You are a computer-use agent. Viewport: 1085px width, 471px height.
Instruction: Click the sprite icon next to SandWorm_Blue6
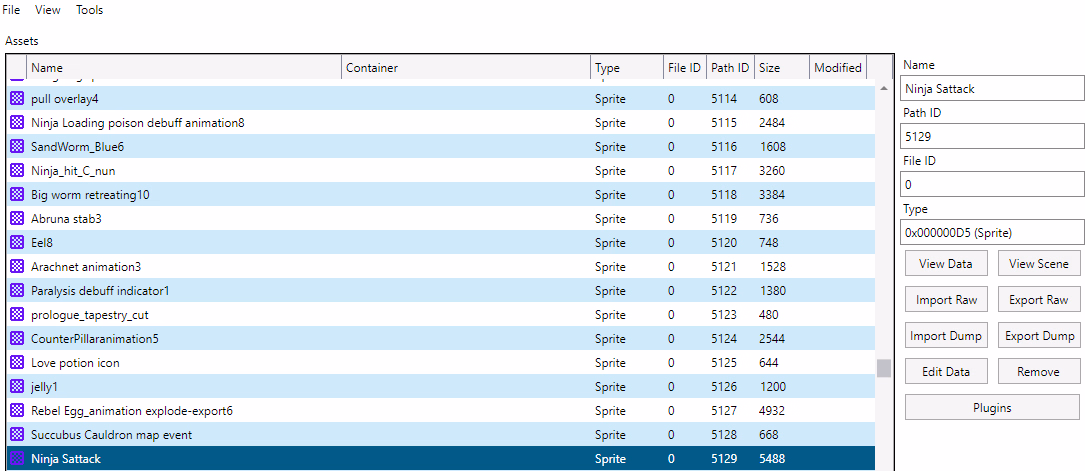pyautogui.click(x=17, y=147)
